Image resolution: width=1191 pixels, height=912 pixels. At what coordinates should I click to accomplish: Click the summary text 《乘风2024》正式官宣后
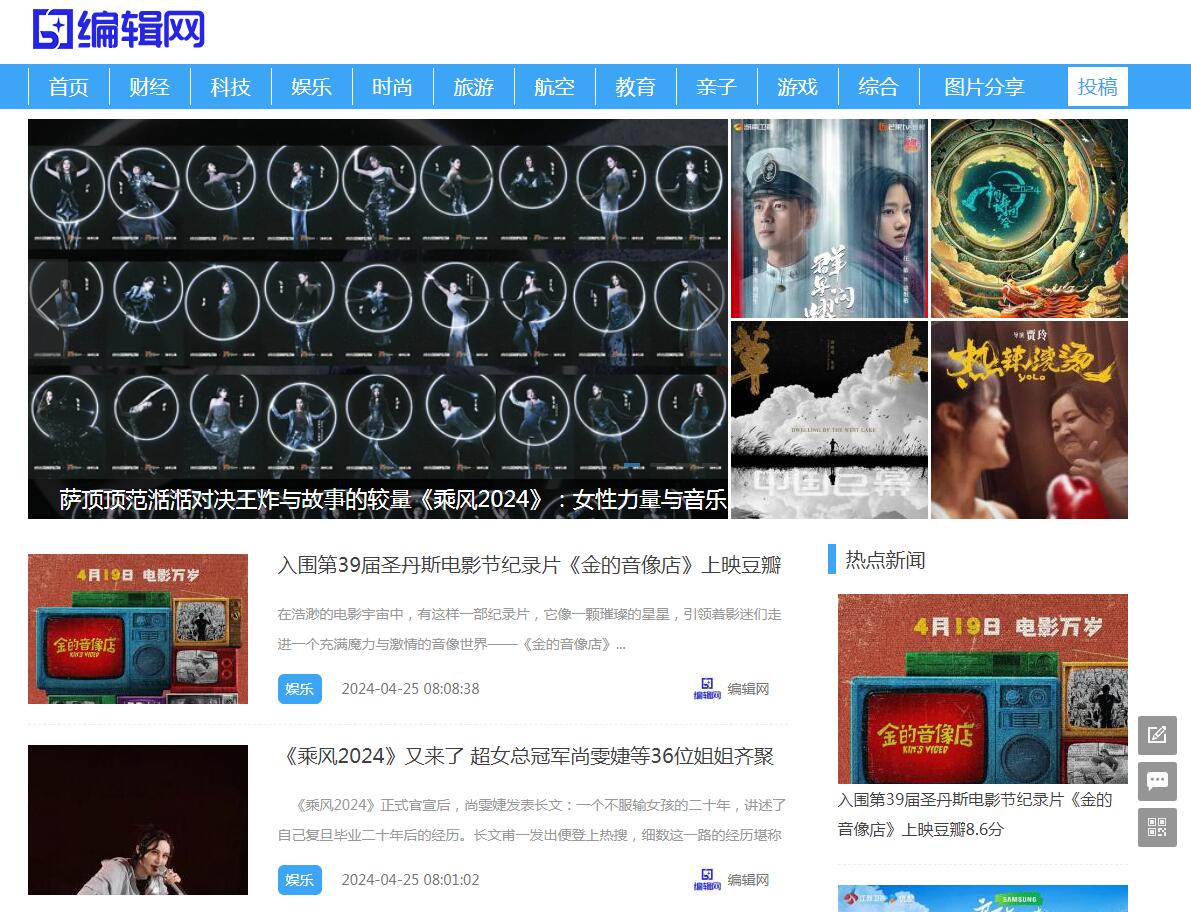click(x=532, y=820)
